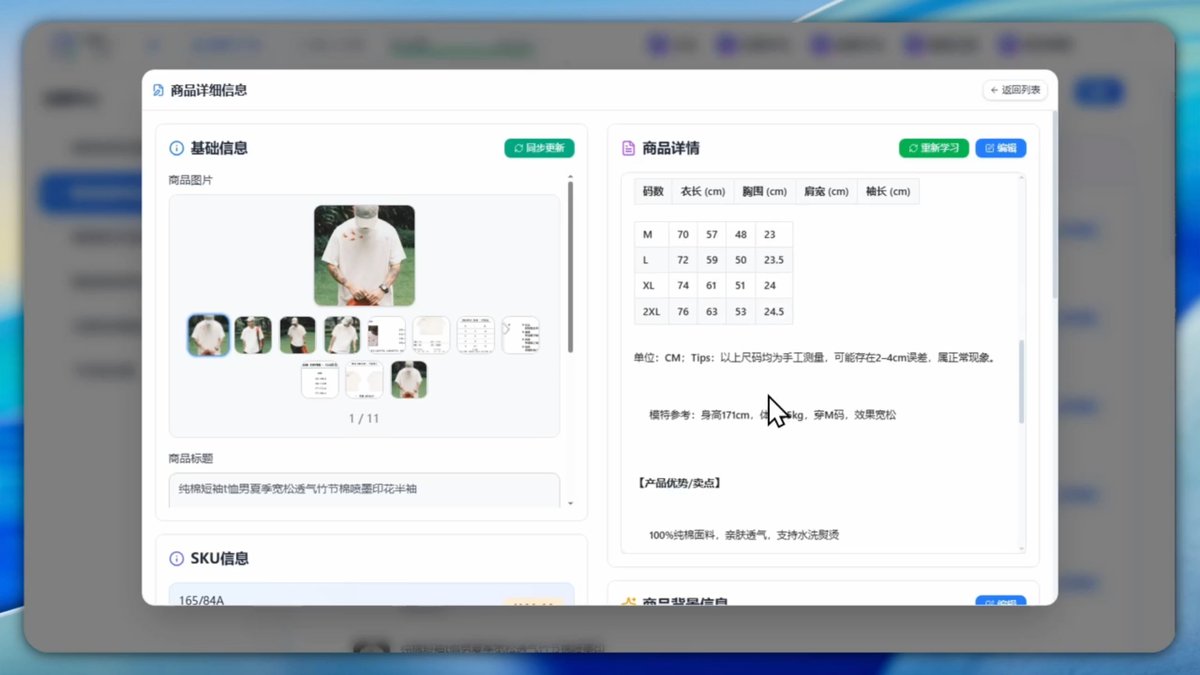1200x675 pixels.
Task: Click the 码数 table header
Action: pyautogui.click(x=653, y=191)
